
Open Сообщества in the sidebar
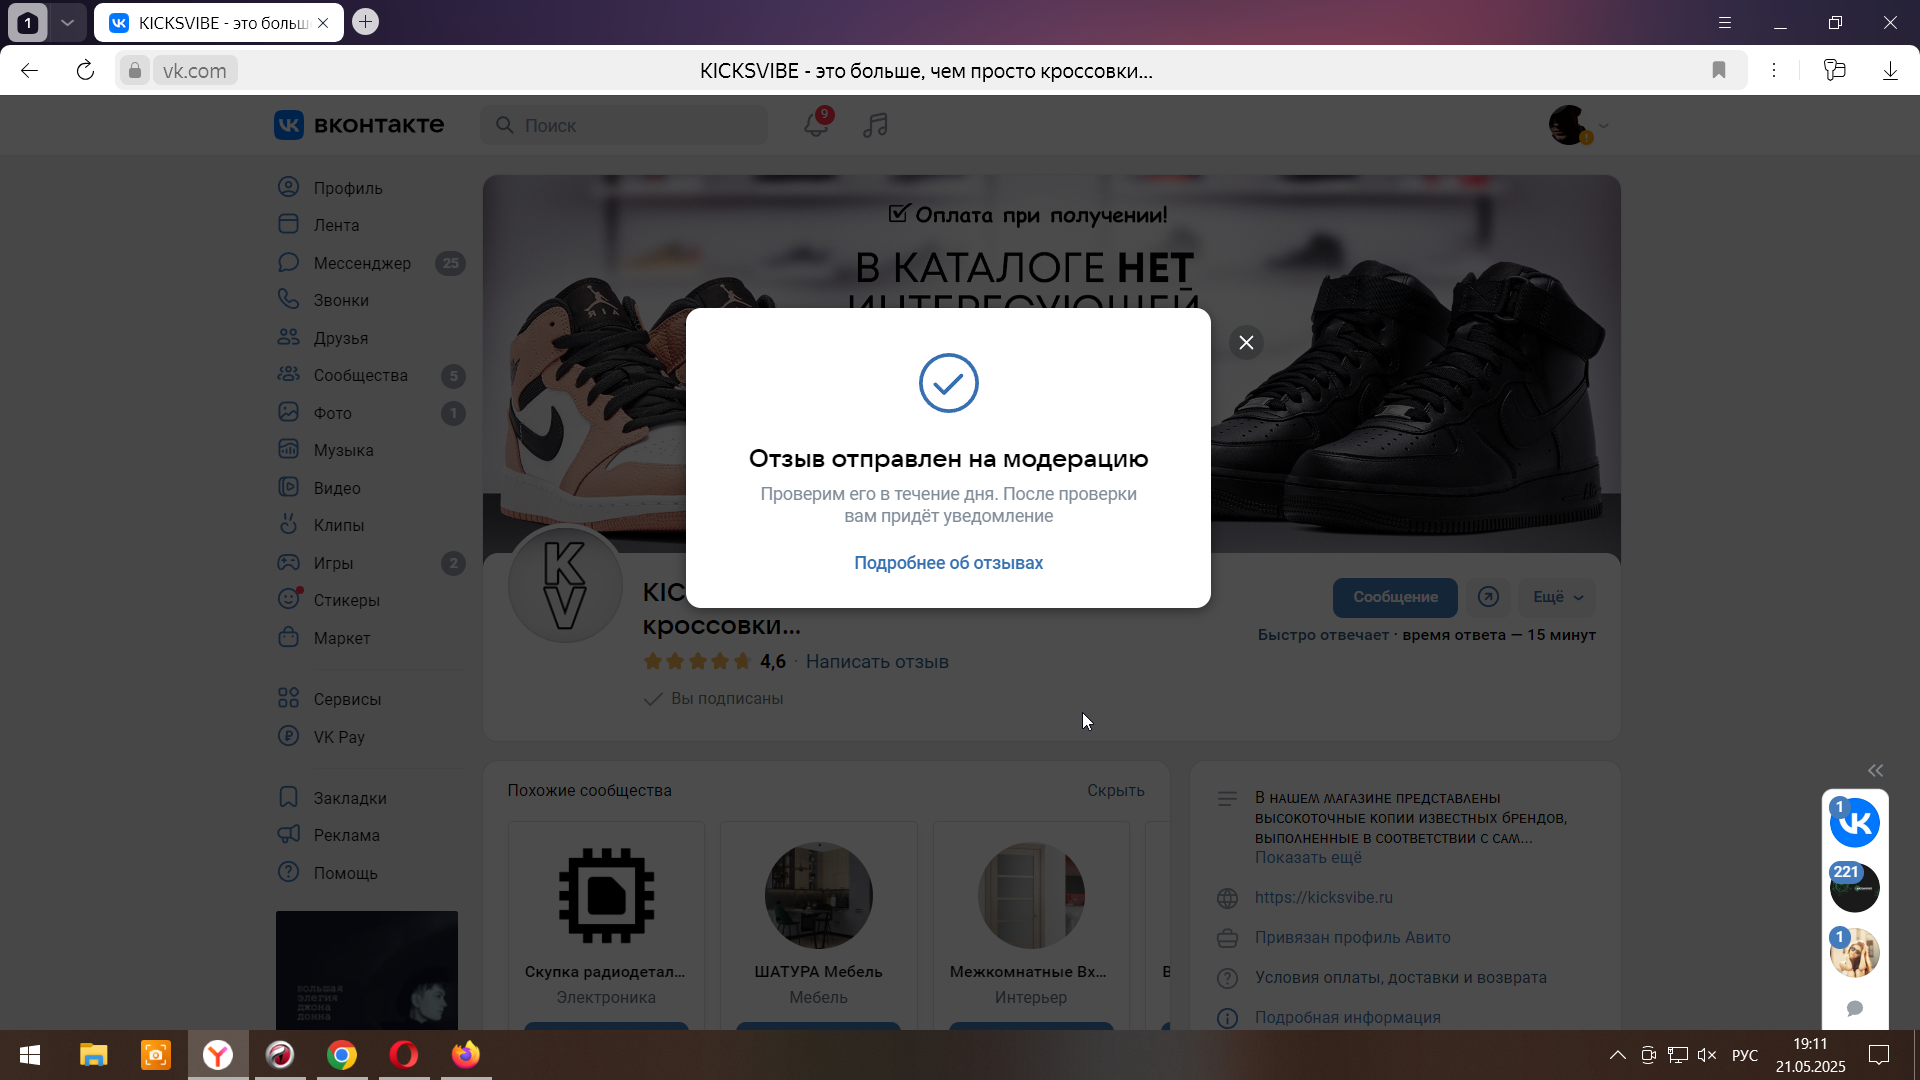point(360,375)
